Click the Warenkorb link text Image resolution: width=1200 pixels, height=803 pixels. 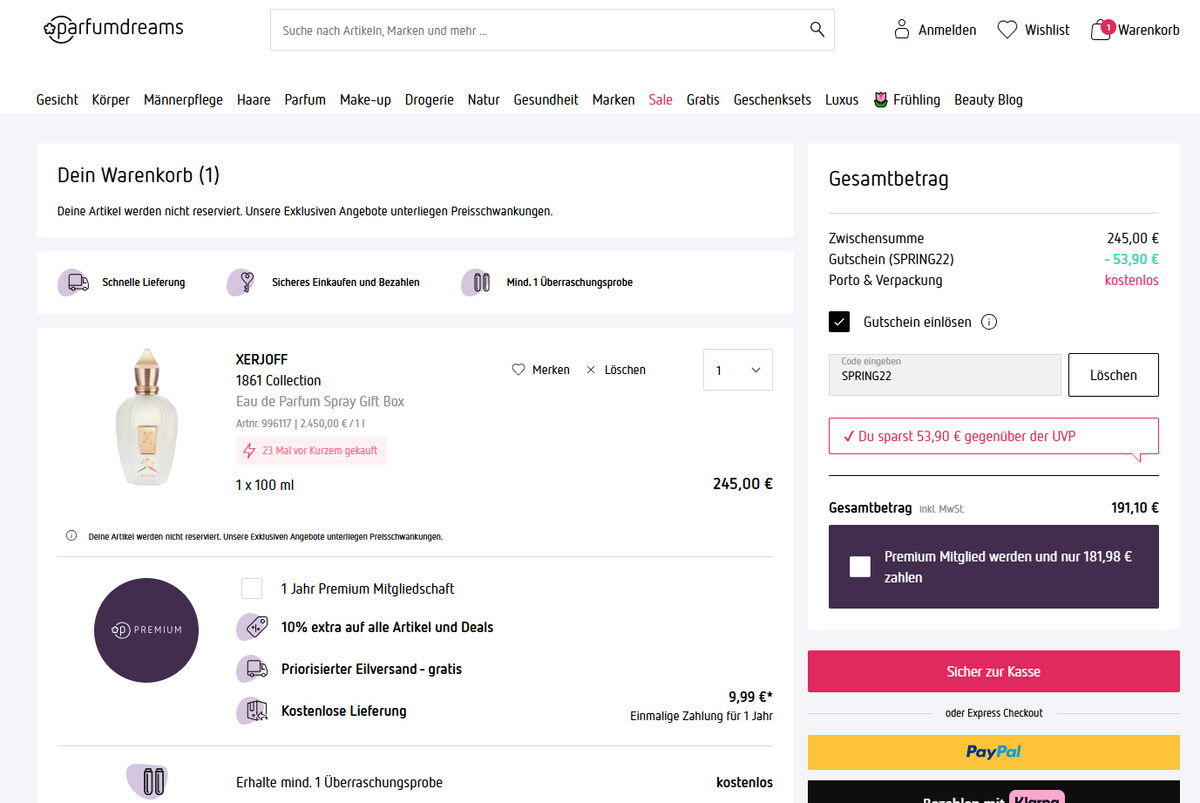1149,30
